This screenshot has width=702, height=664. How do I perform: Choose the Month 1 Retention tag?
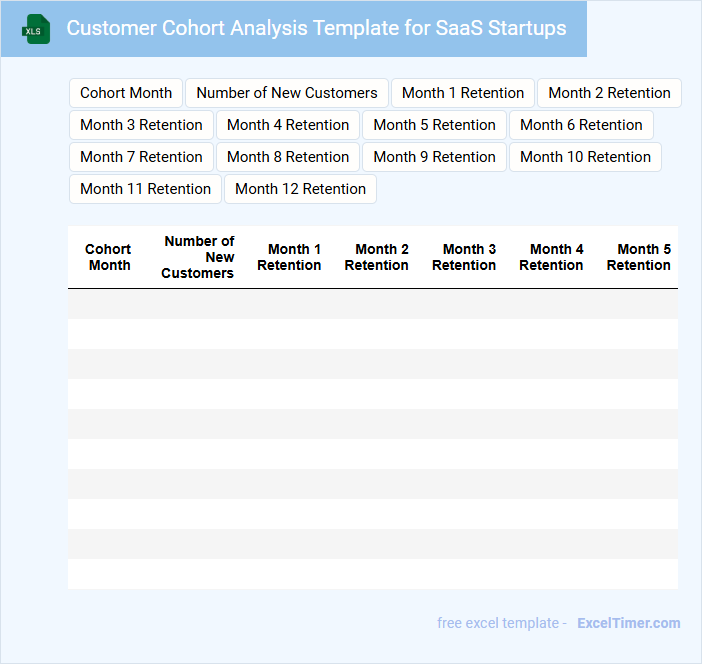pos(463,93)
